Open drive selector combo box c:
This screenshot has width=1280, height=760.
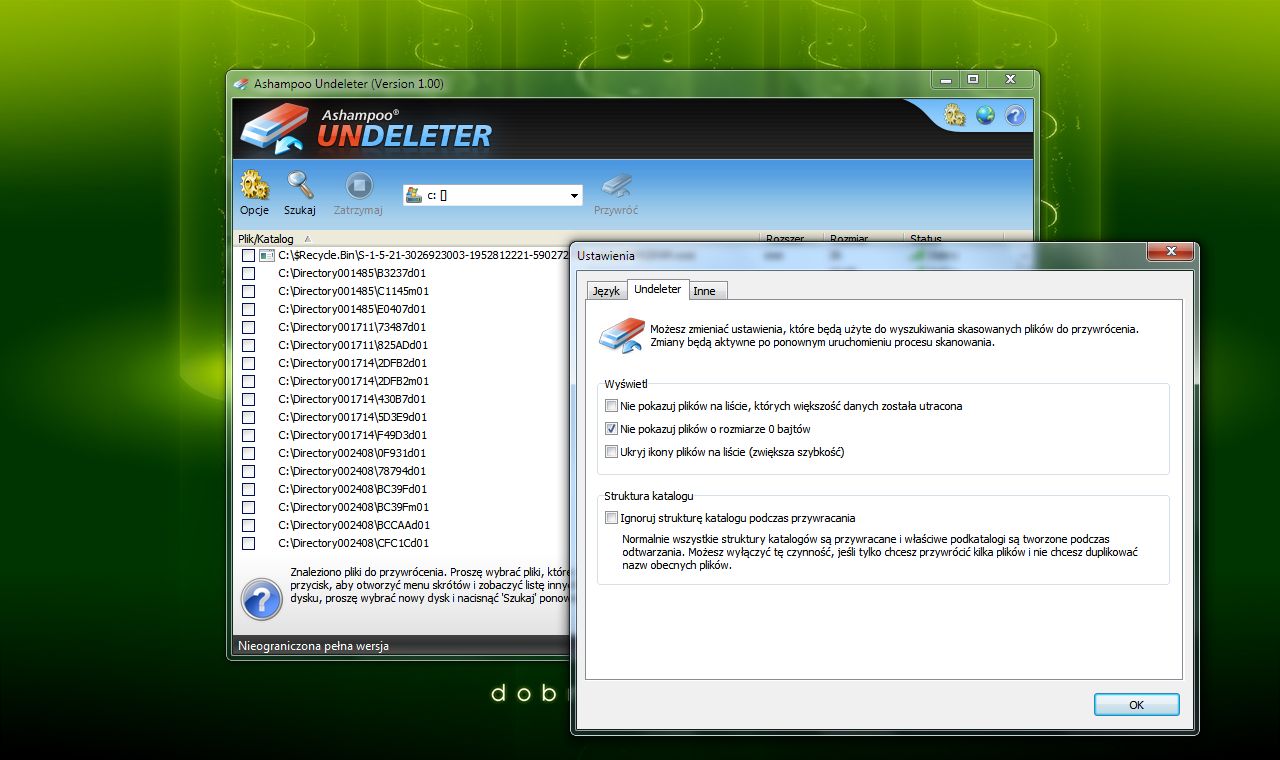[x=493, y=195]
